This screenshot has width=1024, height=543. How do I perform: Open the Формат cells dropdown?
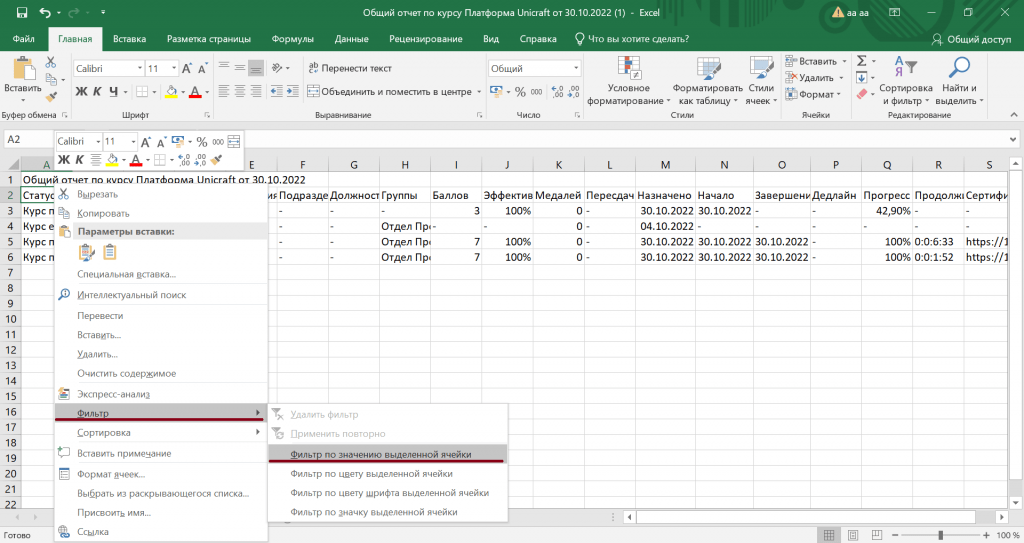click(x=814, y=94)
